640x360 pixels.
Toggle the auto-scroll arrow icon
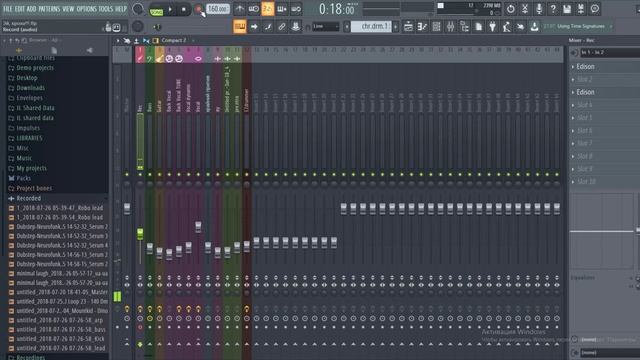254,27
